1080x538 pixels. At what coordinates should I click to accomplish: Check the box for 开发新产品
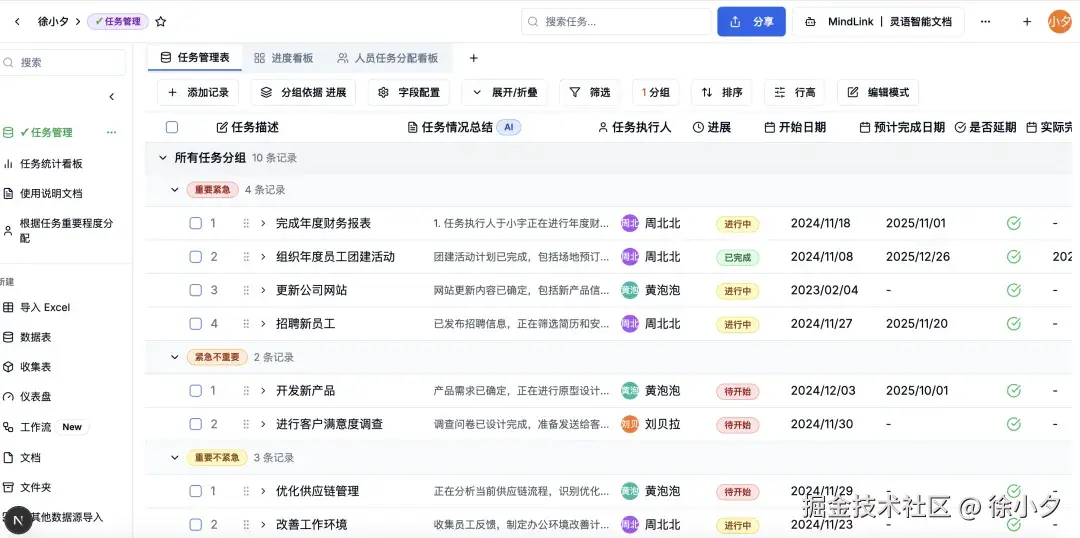(196, 391)
